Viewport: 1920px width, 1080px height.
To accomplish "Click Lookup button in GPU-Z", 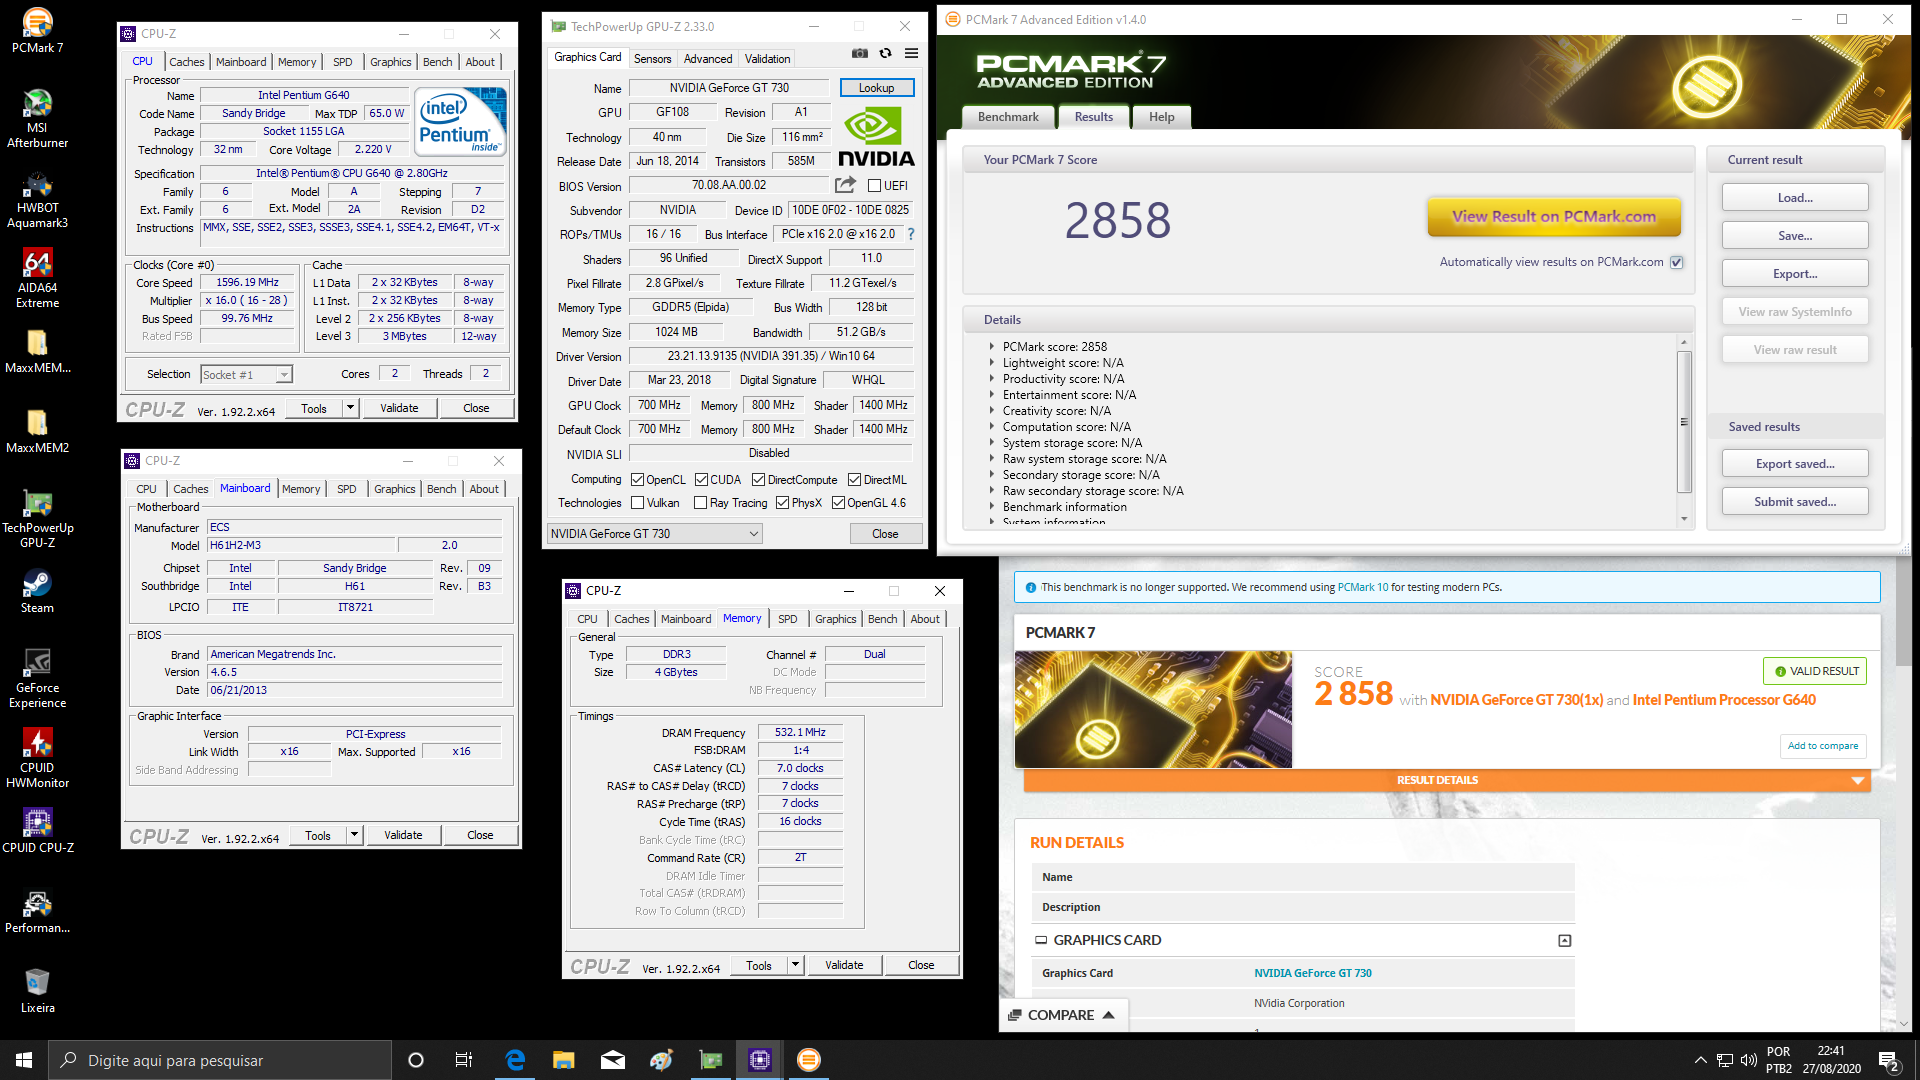I will pos(876,88).
